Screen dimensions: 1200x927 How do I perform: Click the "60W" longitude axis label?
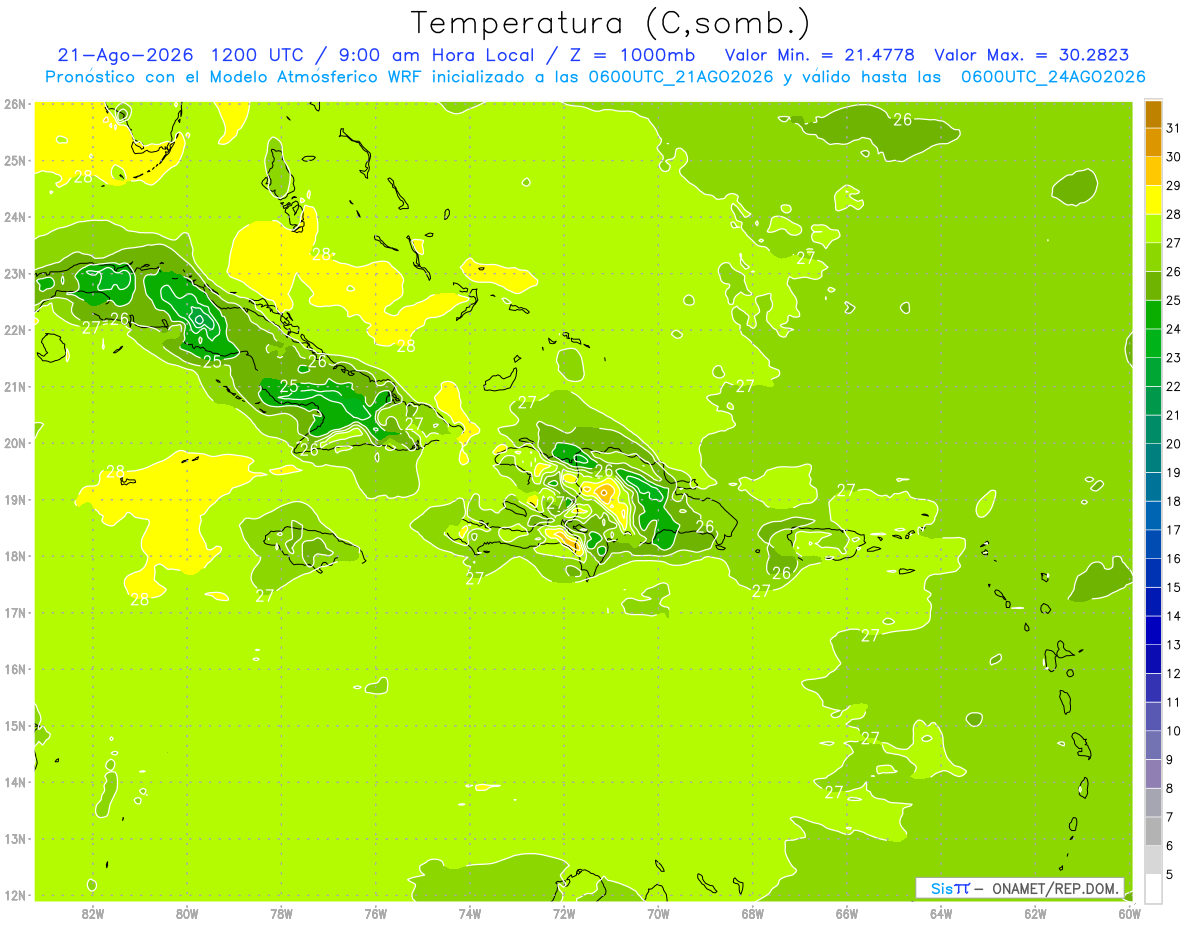(x=1130, y=913)
